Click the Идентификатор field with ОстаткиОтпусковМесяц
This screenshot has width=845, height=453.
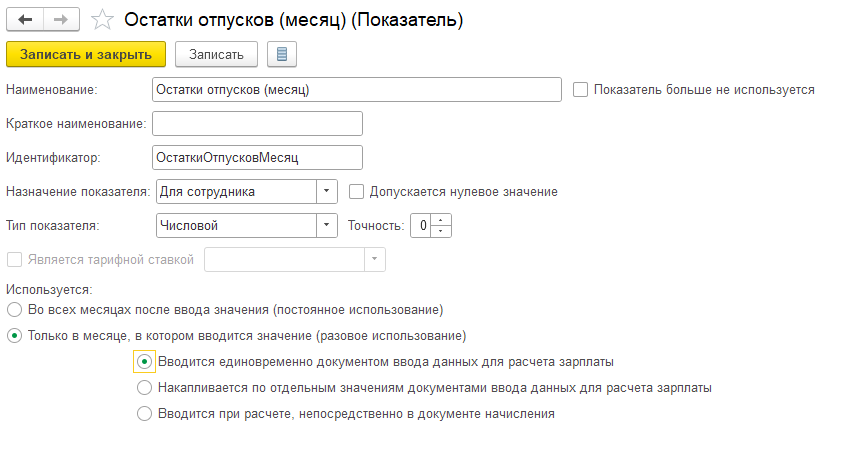coord(258,157)
